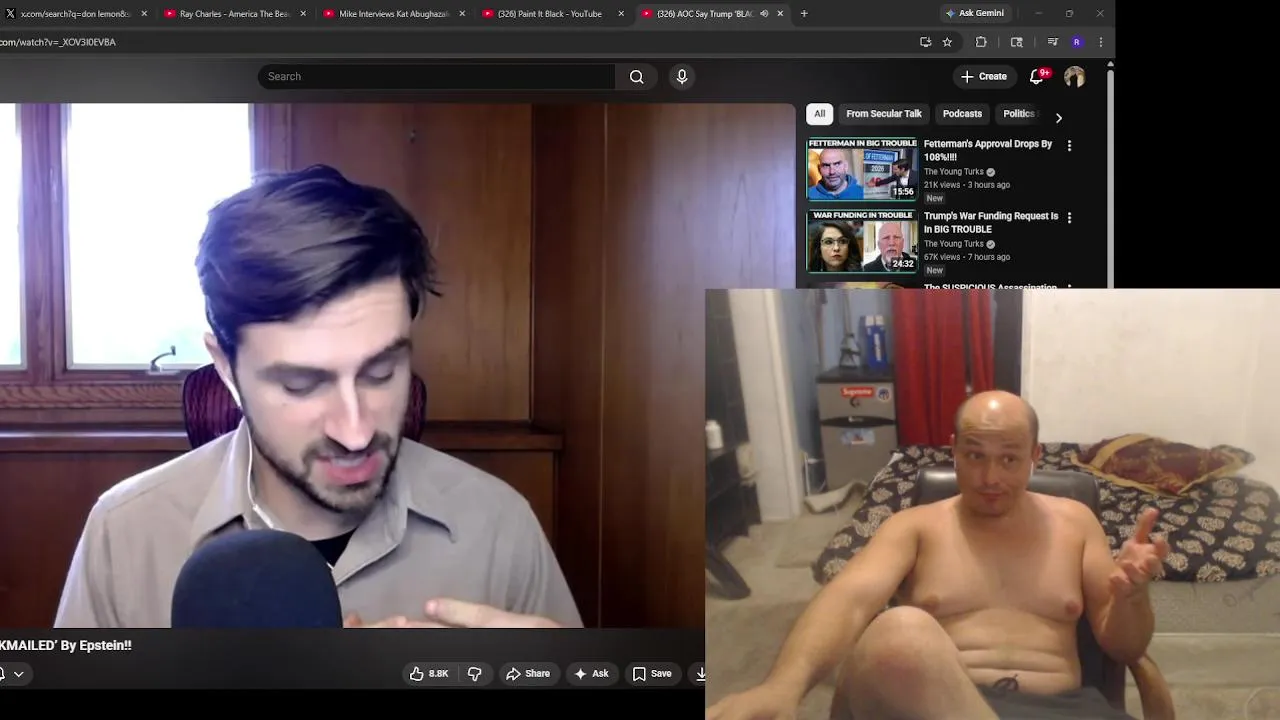This screenshot has width=1280, height=720.
Task: Expand the subscription notification dropdown chevron
Action: (18, 674)
